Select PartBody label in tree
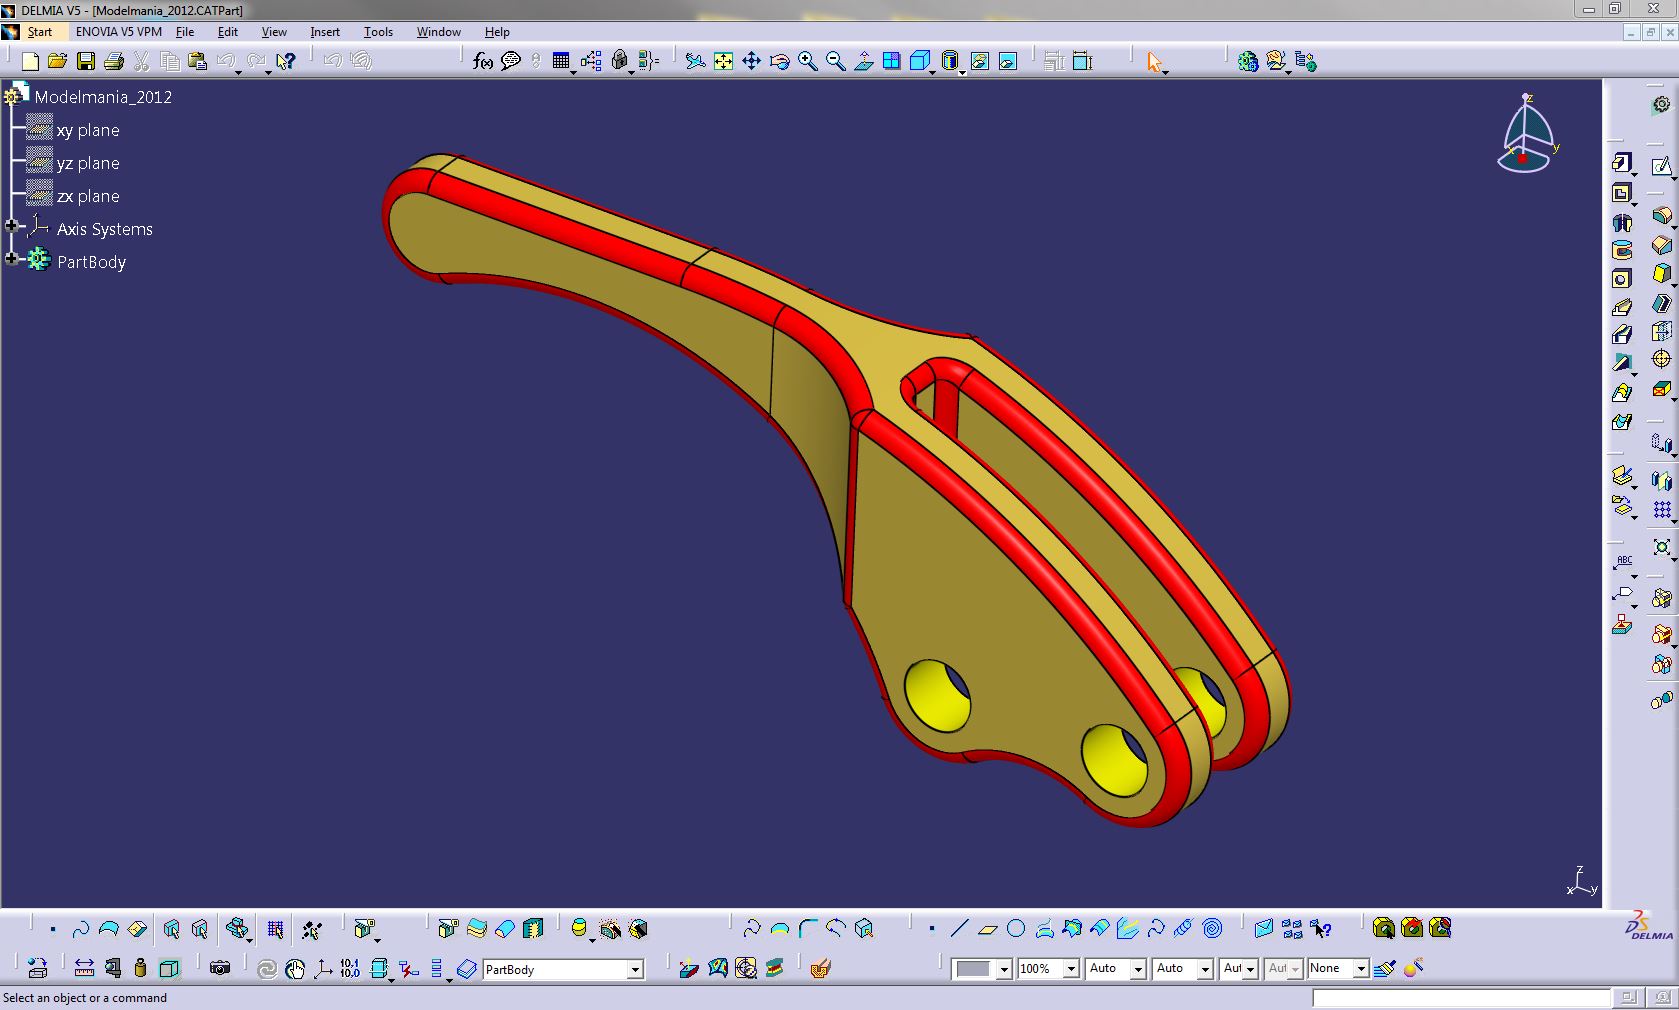This screenshot has height=1010, width=1679. [x=91, y=262]
